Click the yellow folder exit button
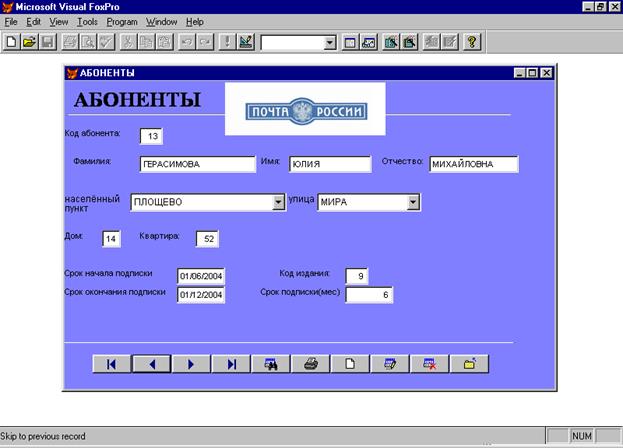The height and width of the screenshot is (448, 623). tap(469, 364)
